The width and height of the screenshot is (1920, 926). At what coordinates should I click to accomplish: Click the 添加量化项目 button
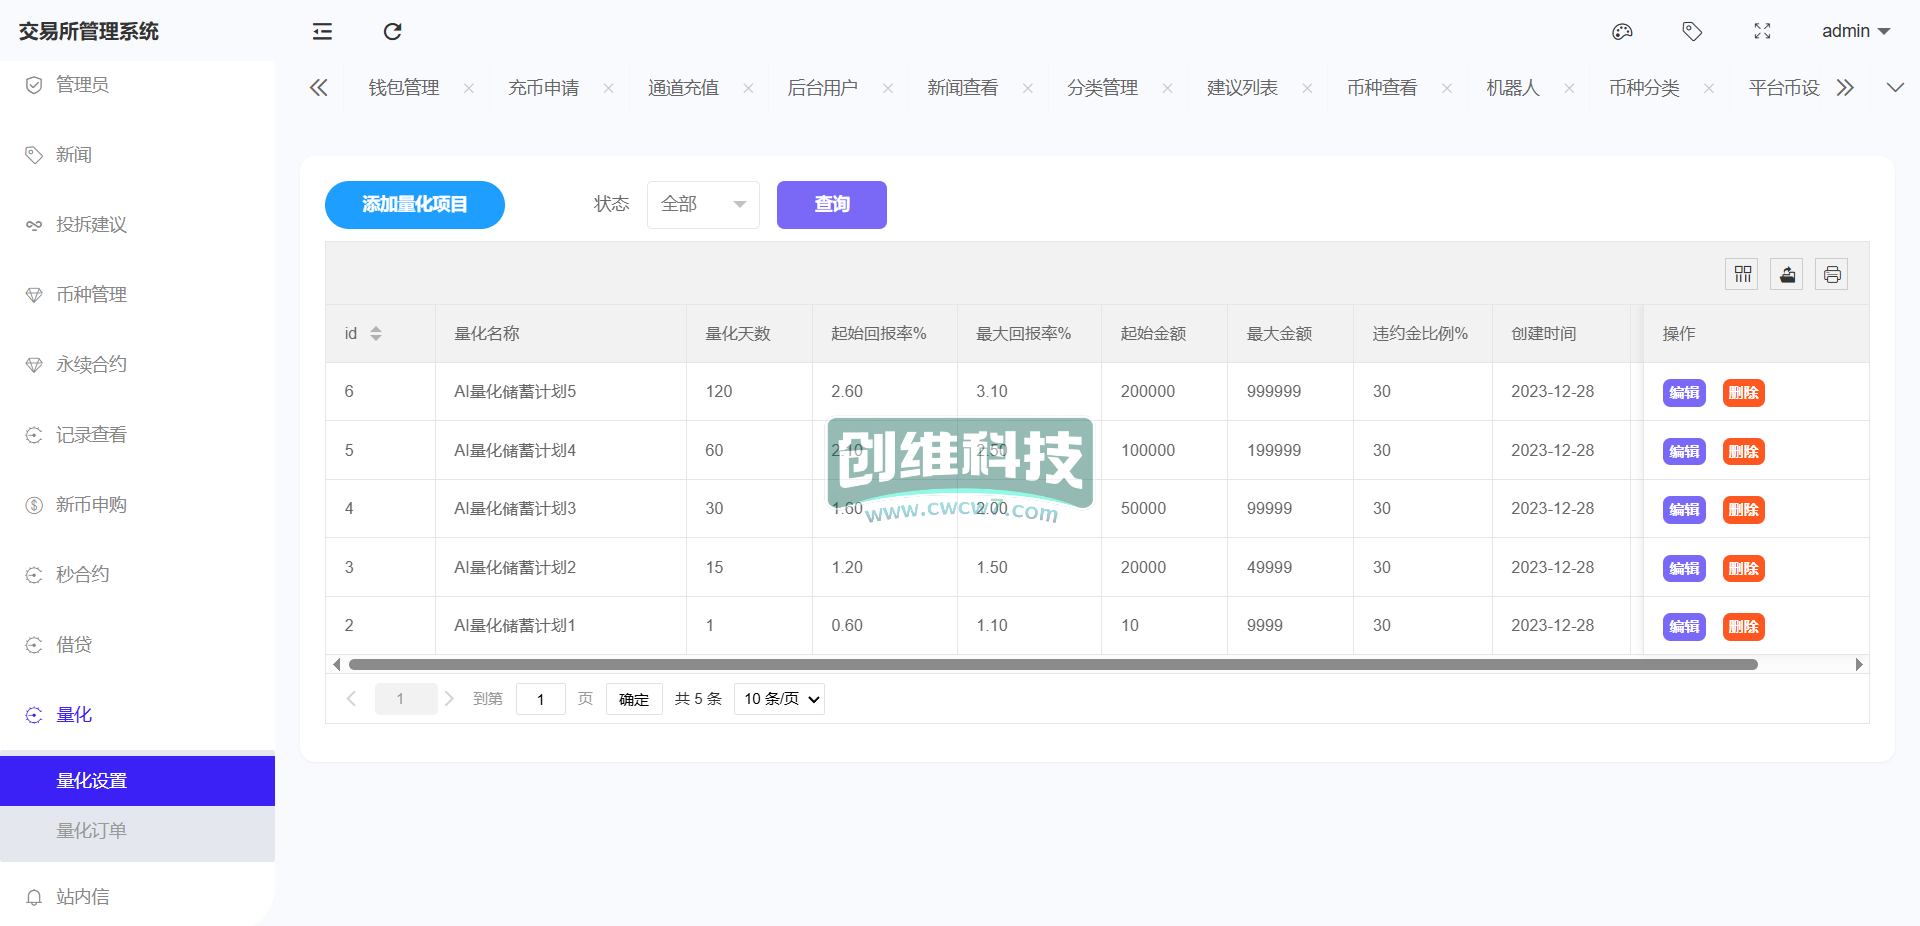pyautogui.click(x=414, y=205)
